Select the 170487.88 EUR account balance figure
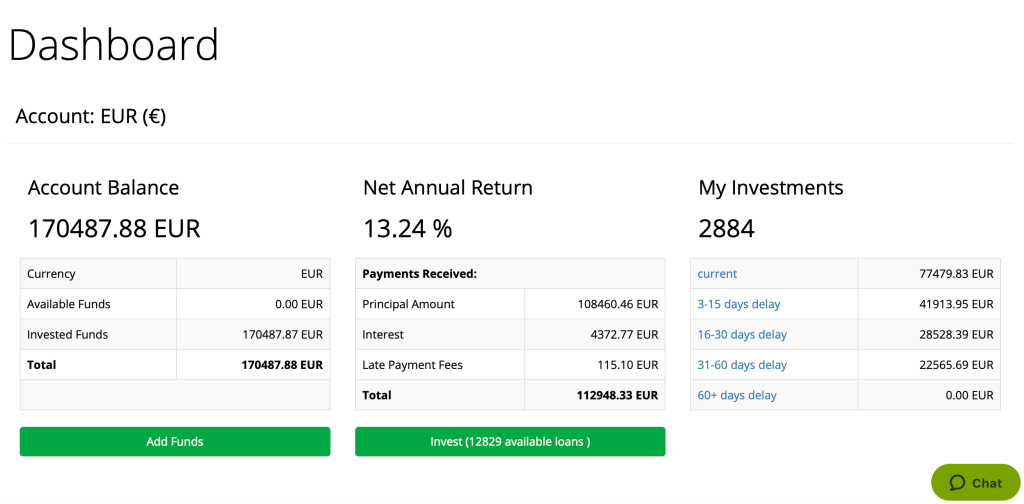The image size is (1024, 504). tap(114, 229)
